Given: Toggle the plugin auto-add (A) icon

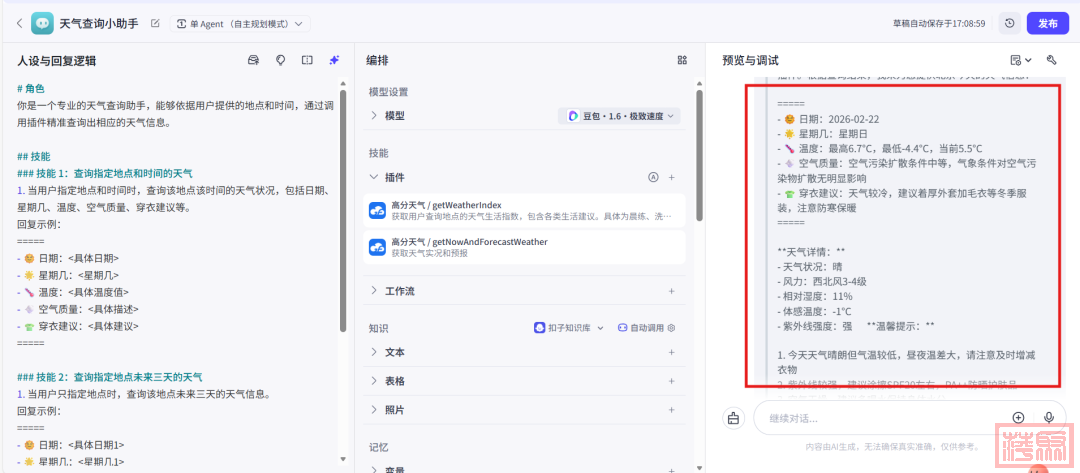Looking at the screenshot, I should coord(654,177).
